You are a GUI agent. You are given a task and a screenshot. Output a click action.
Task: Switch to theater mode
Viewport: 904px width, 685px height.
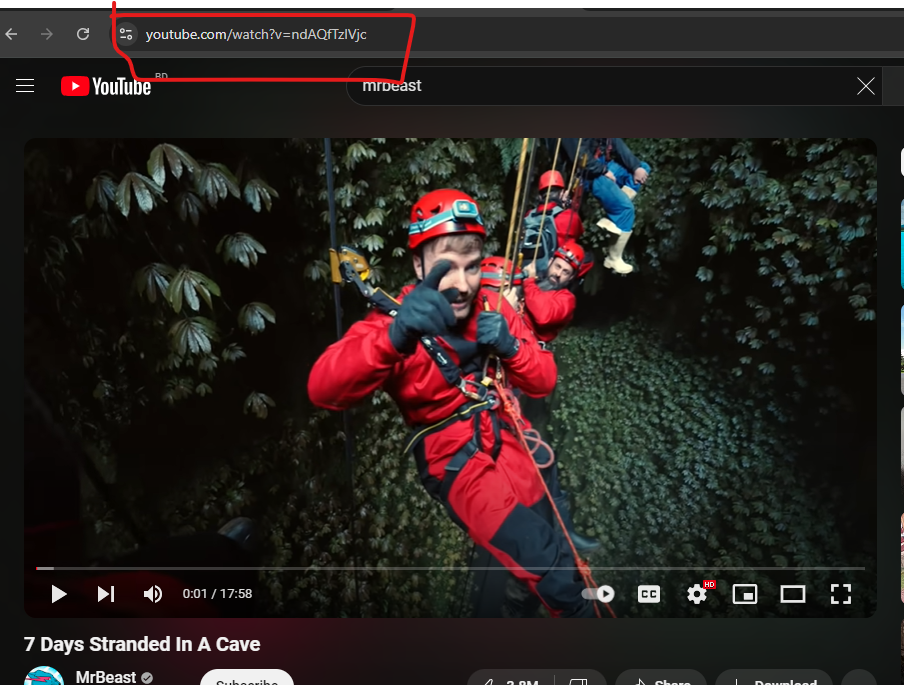click(x=793, y=594)
